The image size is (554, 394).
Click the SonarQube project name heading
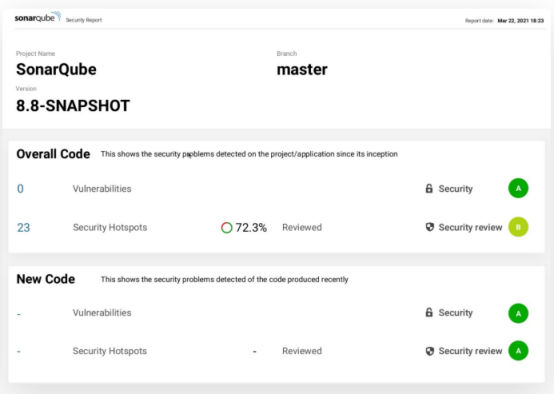(x=56, y=69)
